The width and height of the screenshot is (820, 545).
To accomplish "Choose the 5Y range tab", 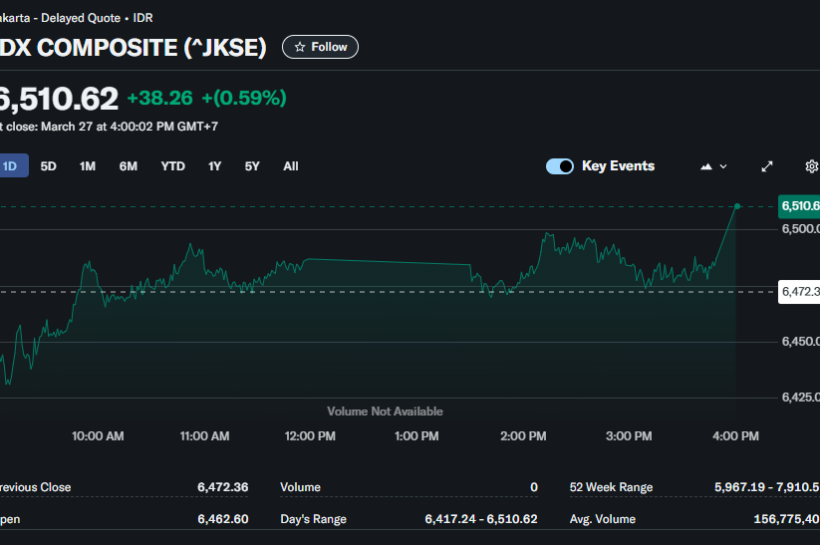I will 252,166.
